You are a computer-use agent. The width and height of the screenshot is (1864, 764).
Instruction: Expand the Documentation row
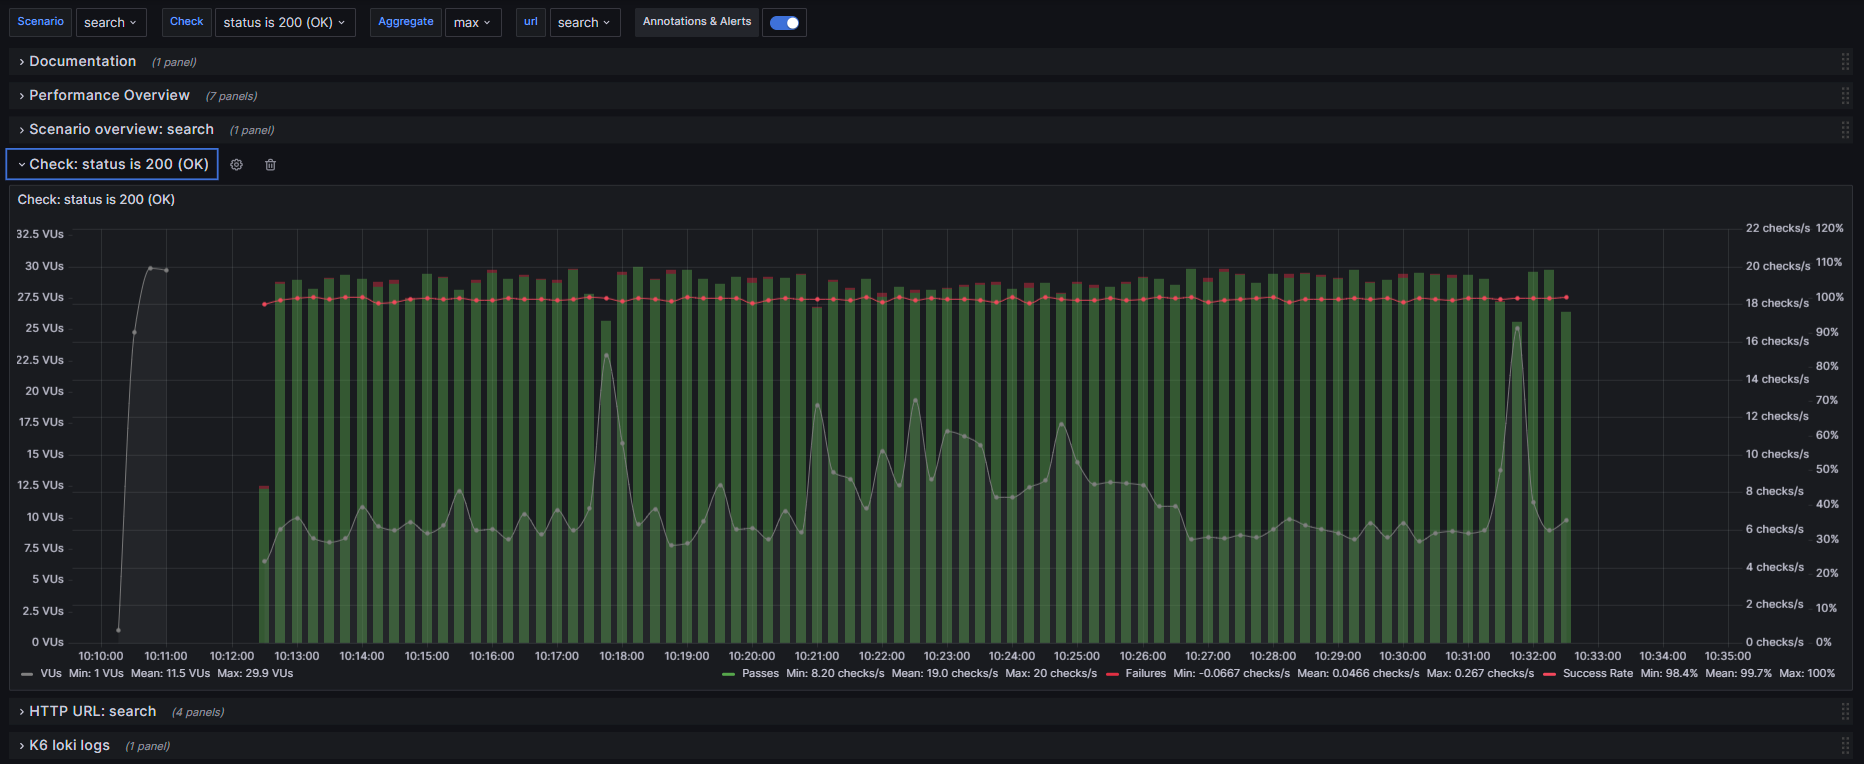[x=82, y=62]
